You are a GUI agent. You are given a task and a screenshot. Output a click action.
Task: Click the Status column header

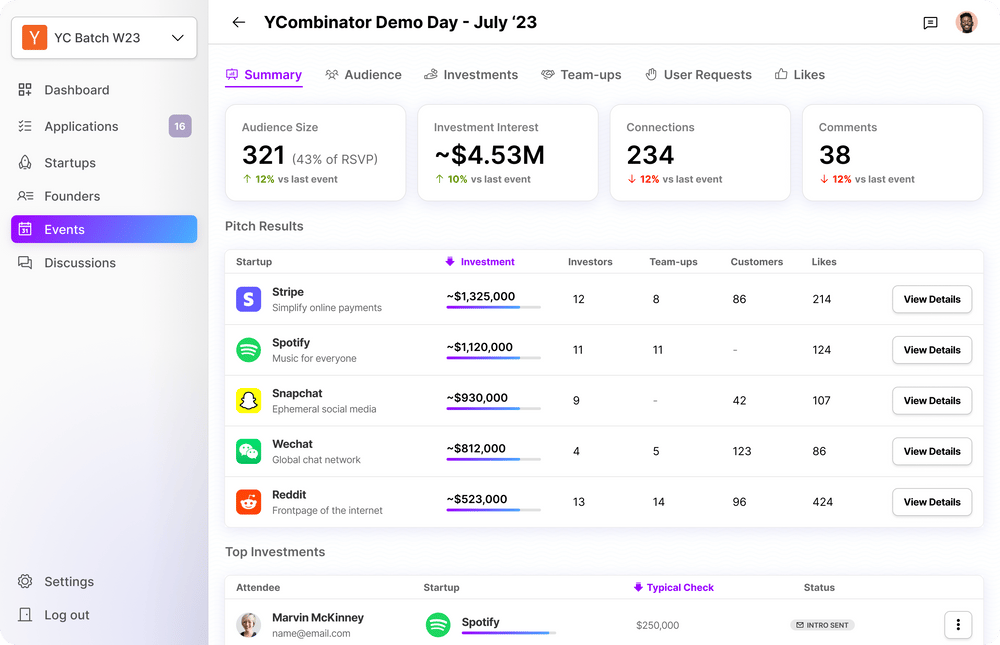pos(819,588)
